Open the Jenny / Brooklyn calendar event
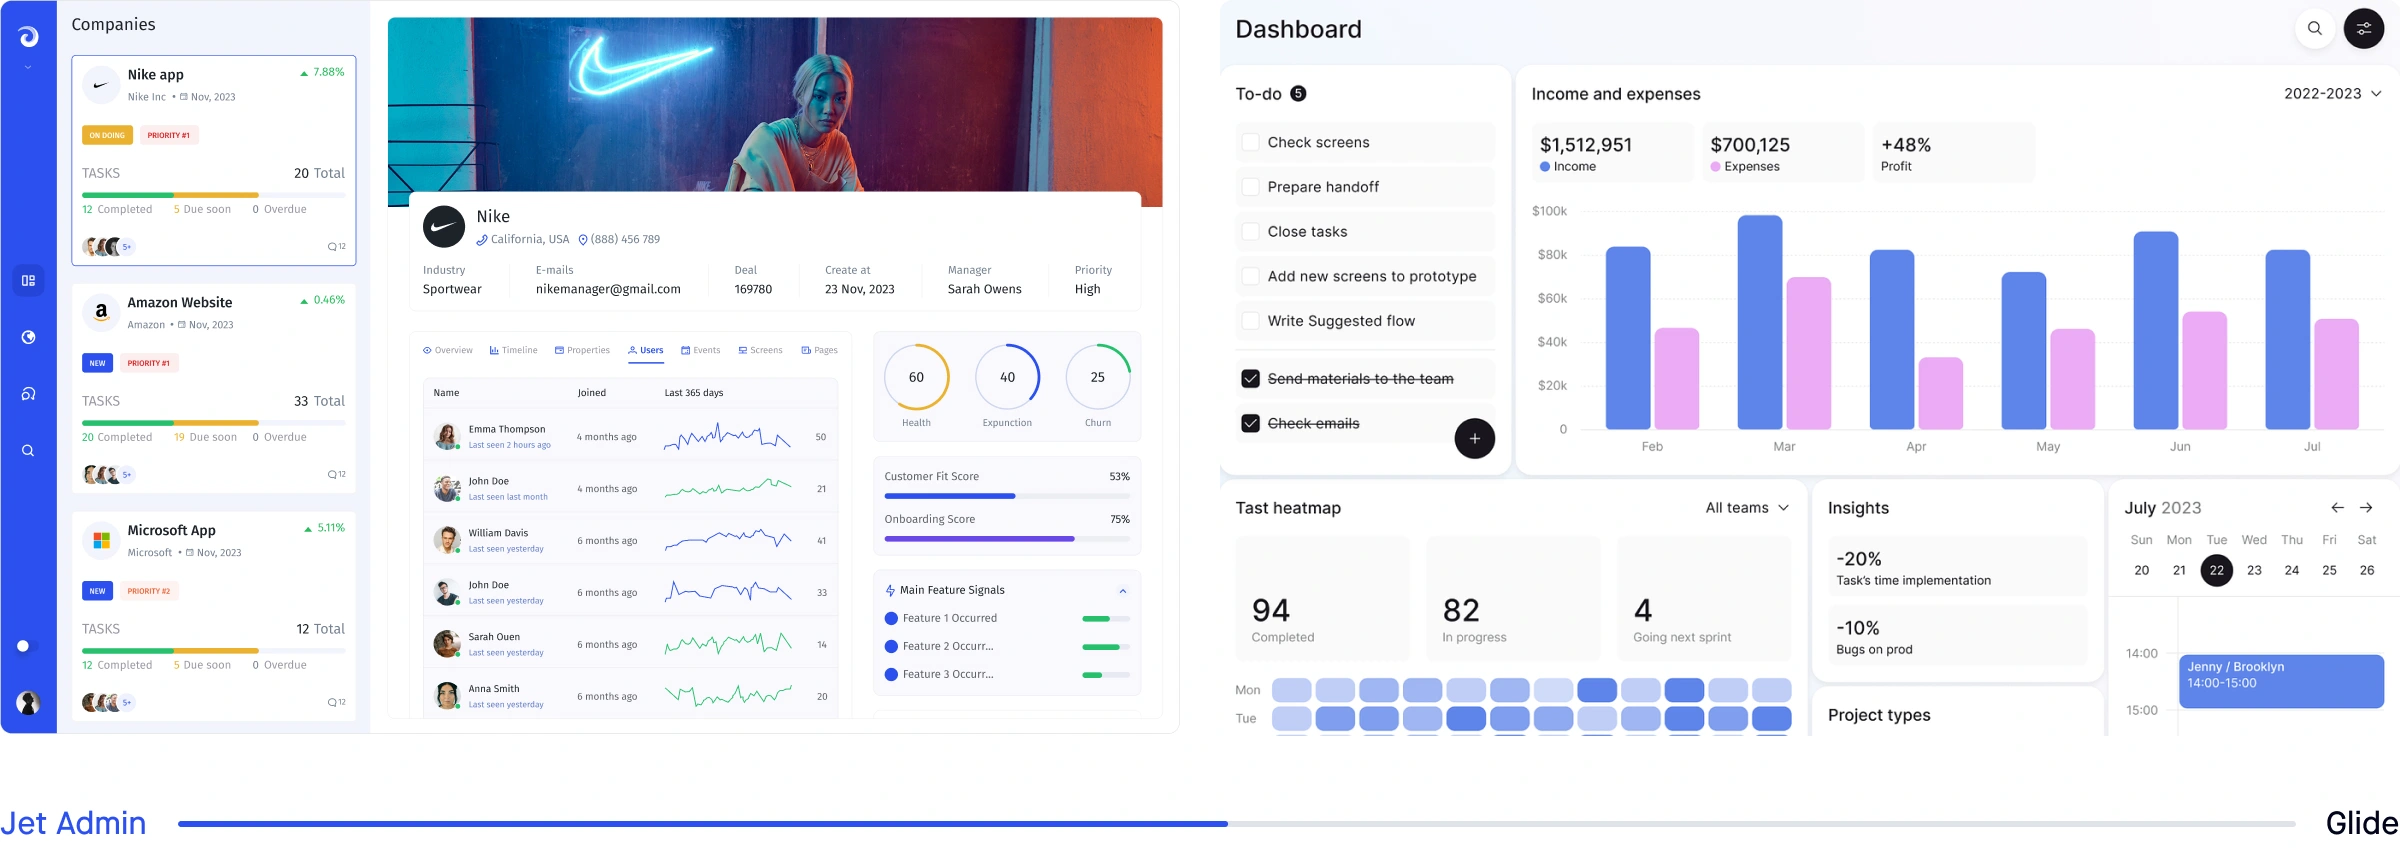Image resolution: width=2400 pixels, height=848 pixels. pos(2281,681)
